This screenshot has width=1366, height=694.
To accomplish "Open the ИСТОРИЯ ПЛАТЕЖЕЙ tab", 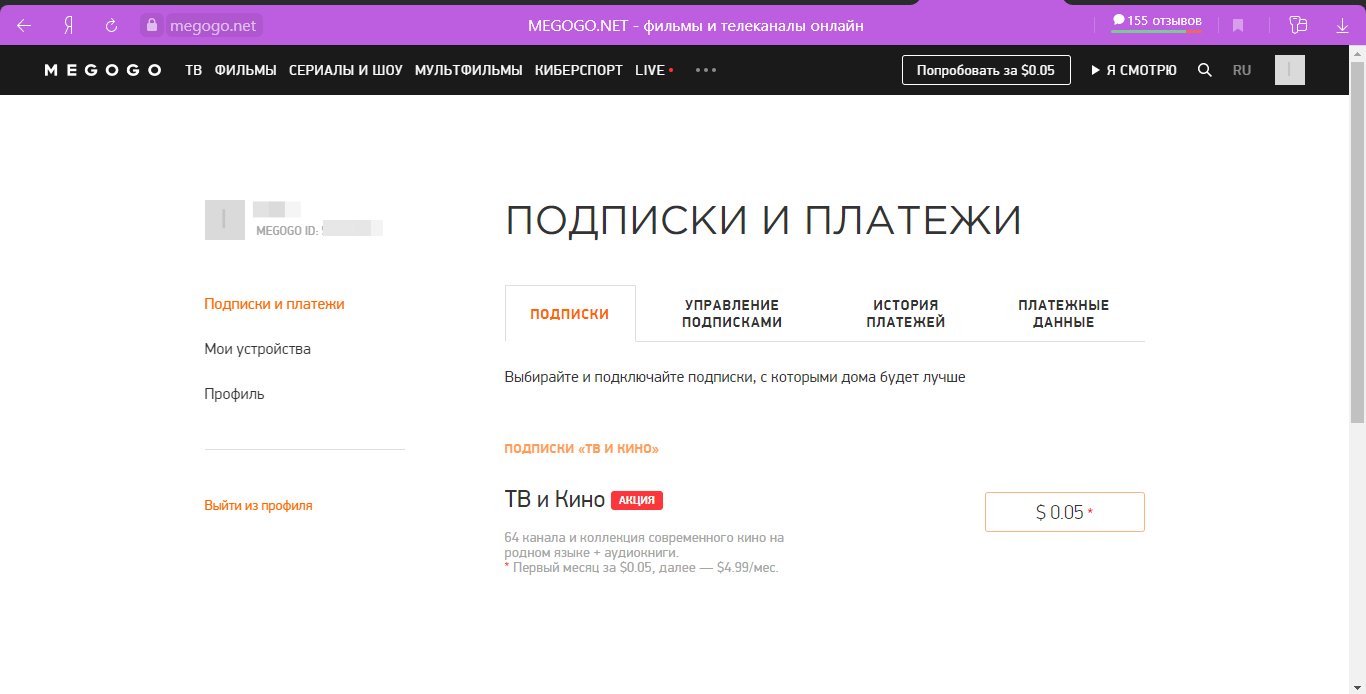I will point(906,314).
